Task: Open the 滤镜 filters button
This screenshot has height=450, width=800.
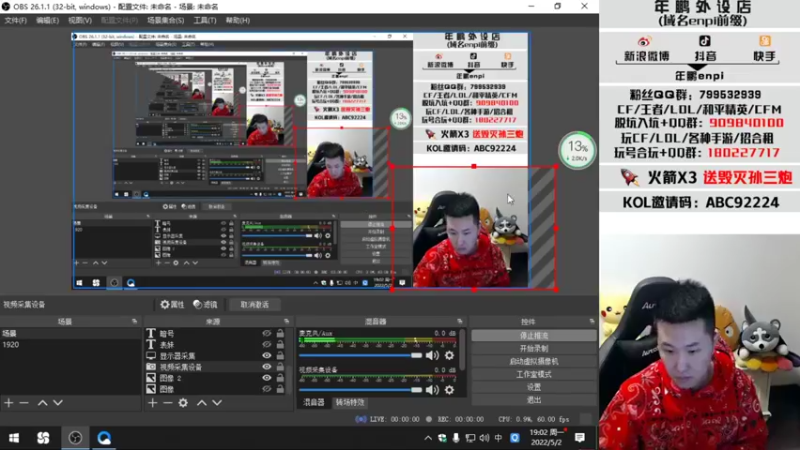Action: [x=205, y=305]
